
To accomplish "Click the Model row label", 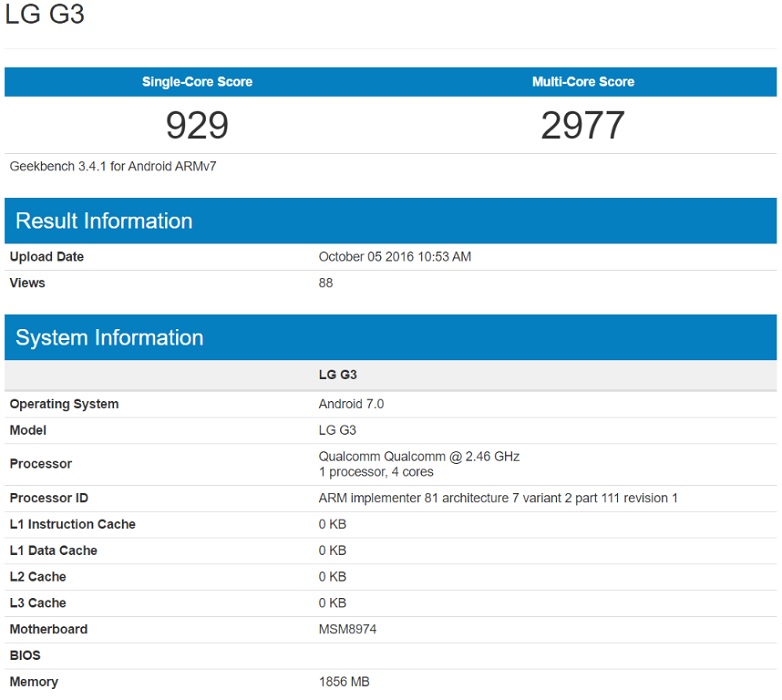I will [x=28, y=430].
